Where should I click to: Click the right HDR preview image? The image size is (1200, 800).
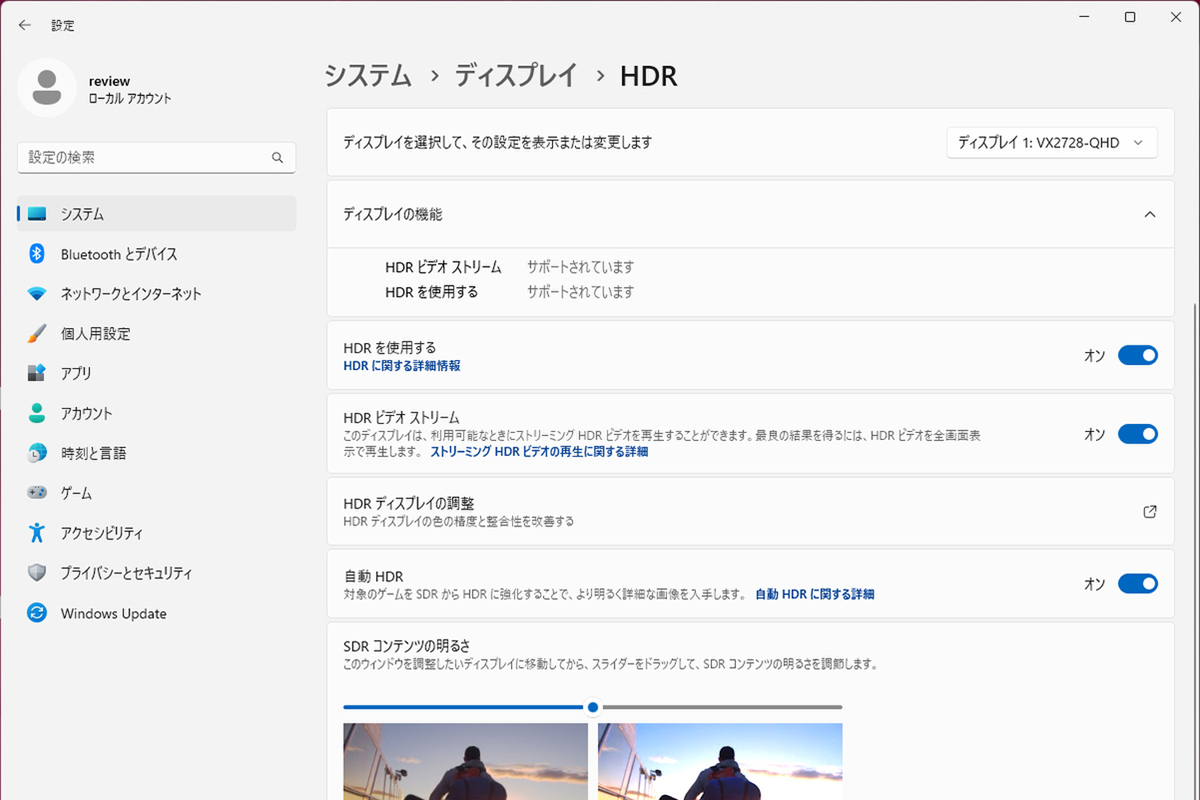pyautogui.click(x=720, y=761)
